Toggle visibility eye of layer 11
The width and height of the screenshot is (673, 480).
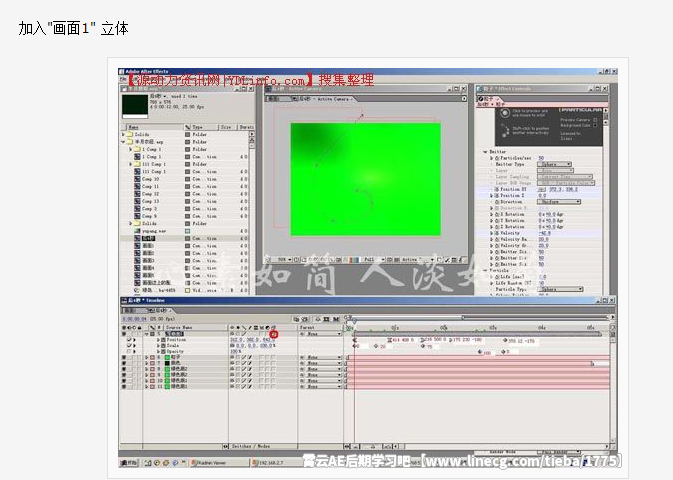coord(124,386)
